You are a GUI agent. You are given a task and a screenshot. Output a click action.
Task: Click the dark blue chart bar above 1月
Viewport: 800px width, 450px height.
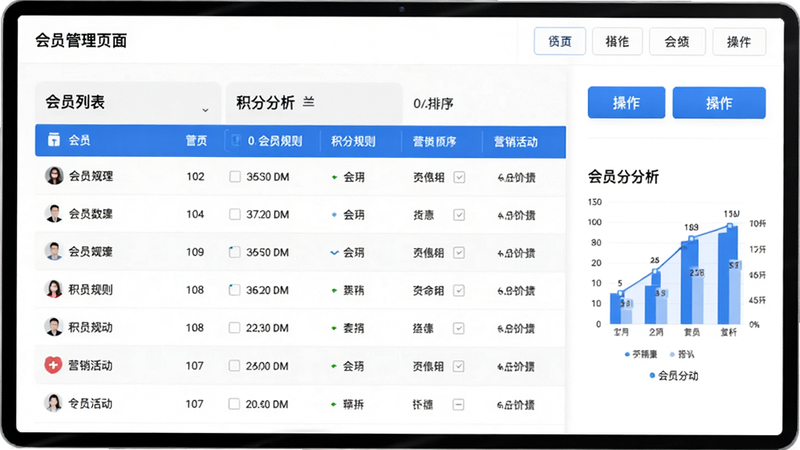click(615, 308)
